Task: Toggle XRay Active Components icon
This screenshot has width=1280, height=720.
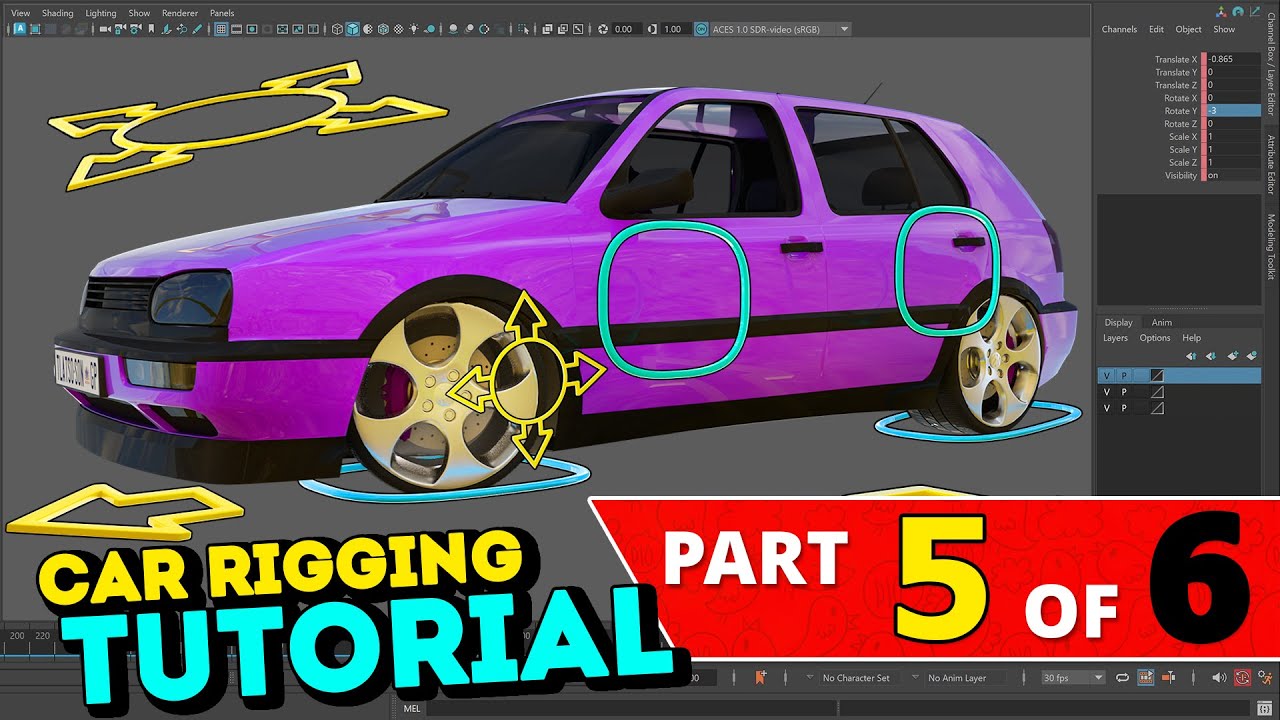Action: coord(563,29)
